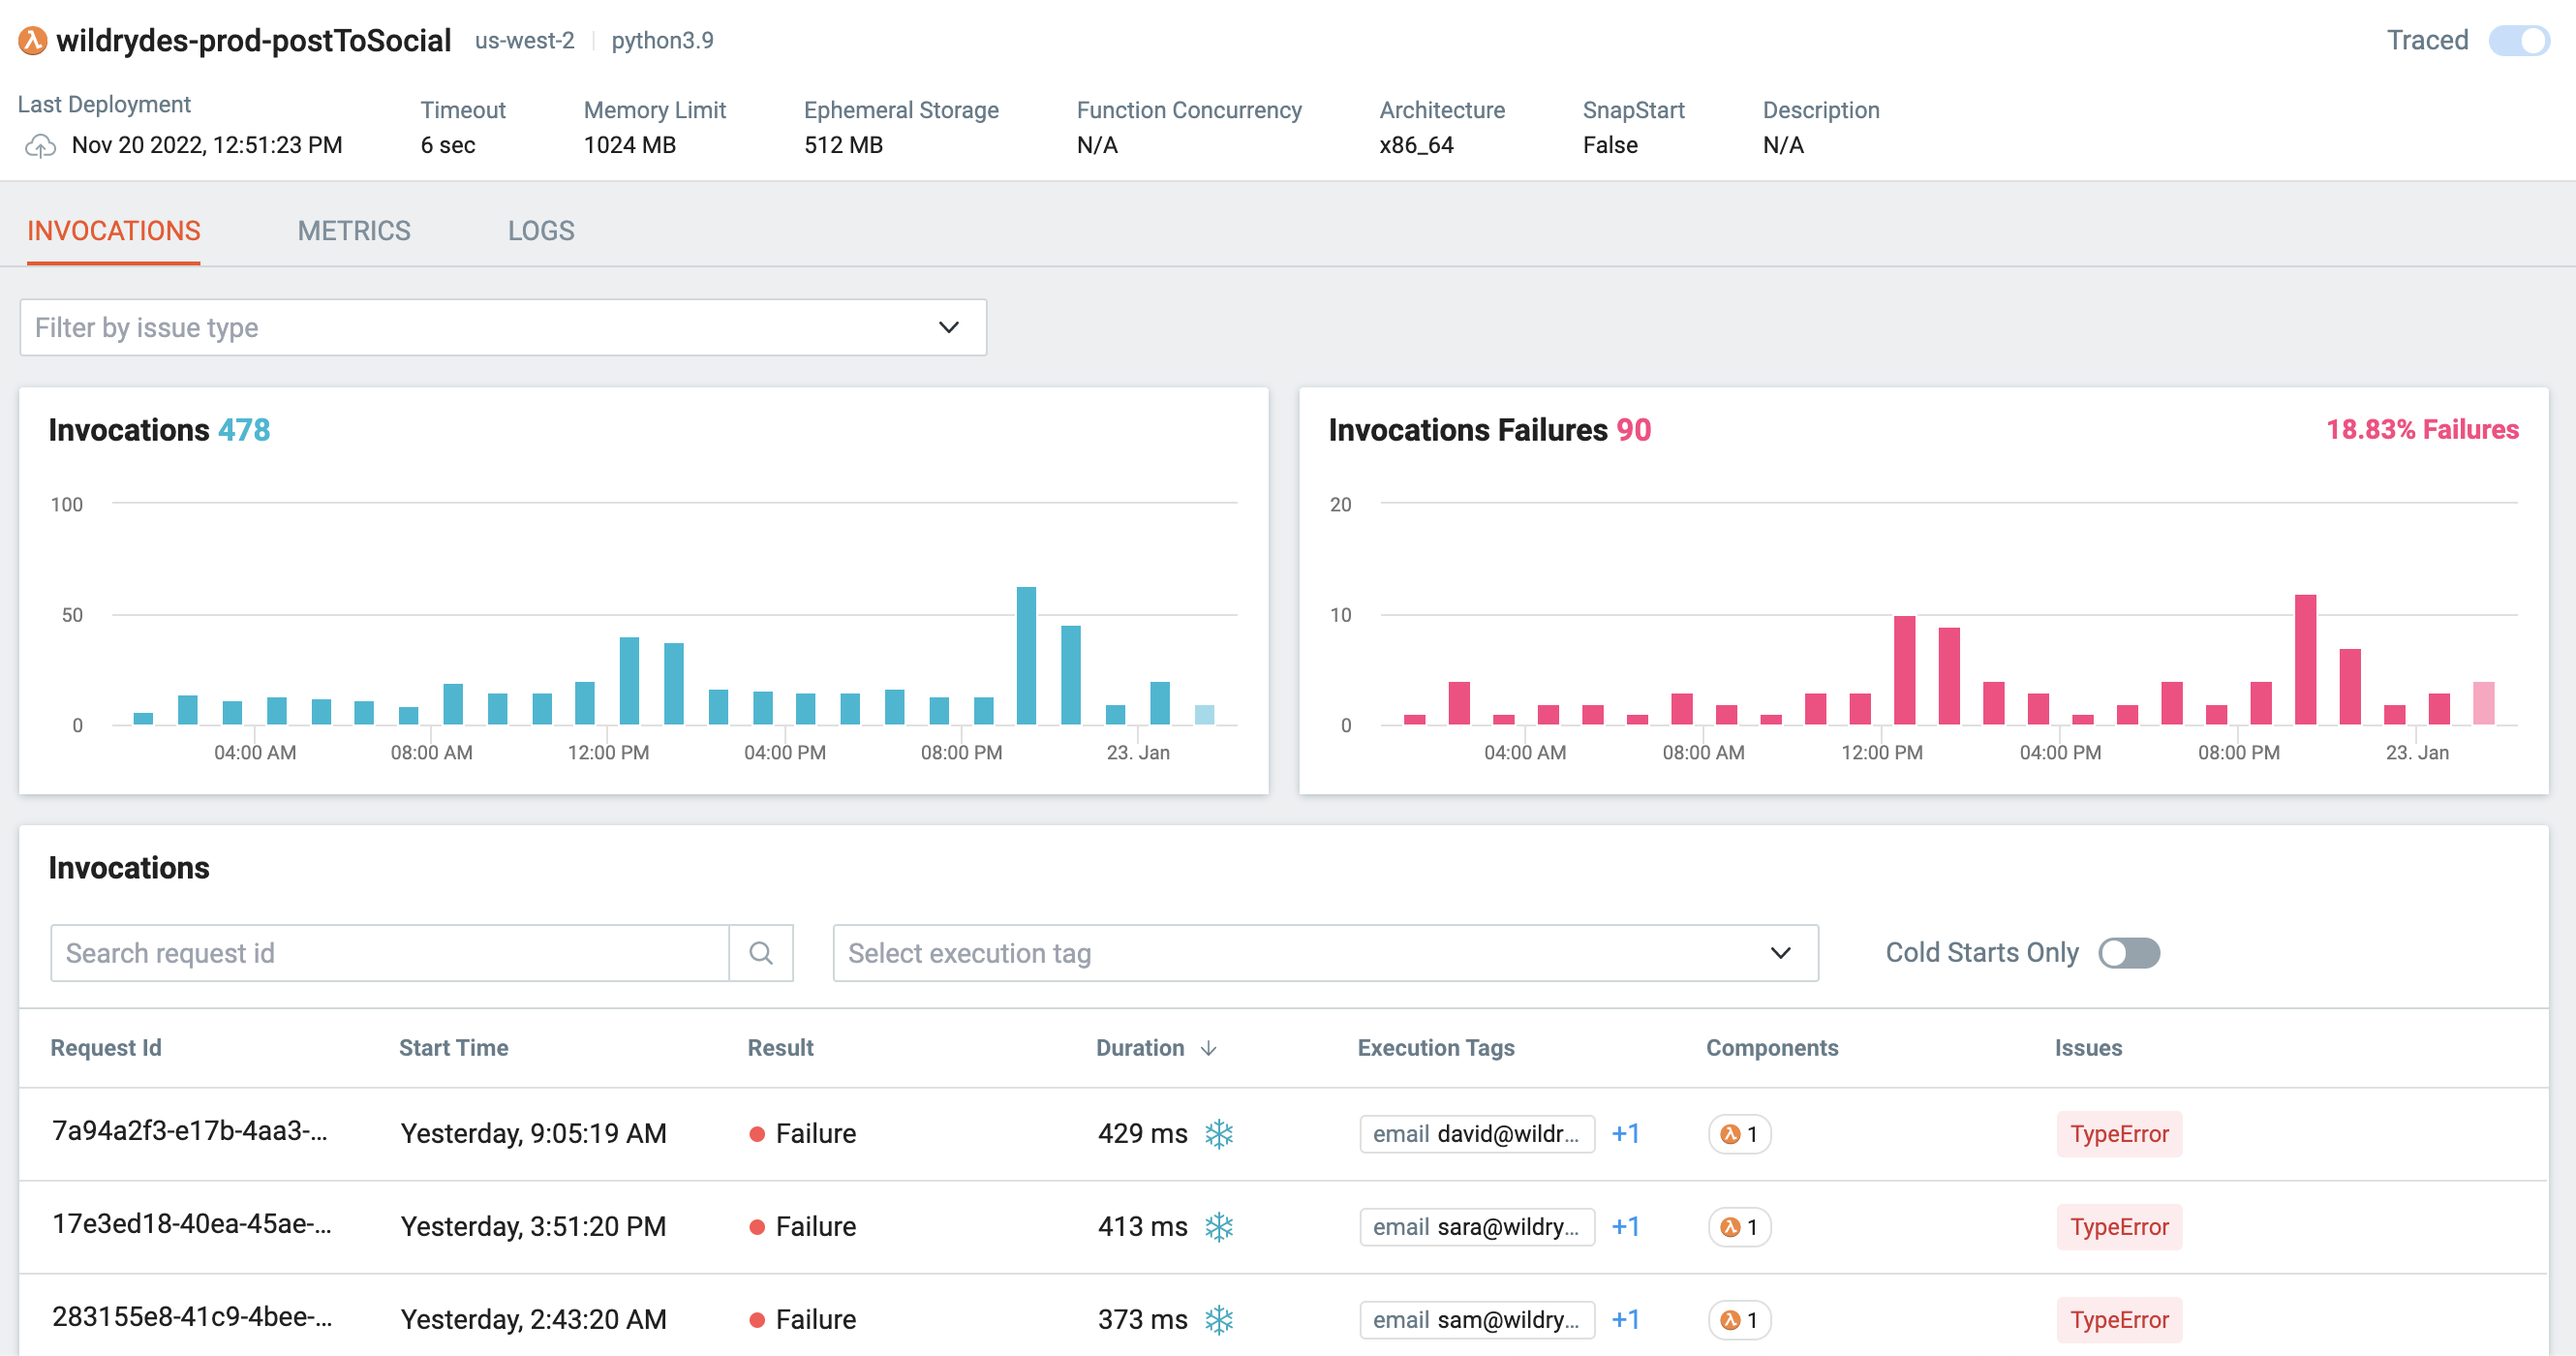The image size is (2576, 1356).
Task: Click Lambda component badge in first row
Action: [1739, 1134]
